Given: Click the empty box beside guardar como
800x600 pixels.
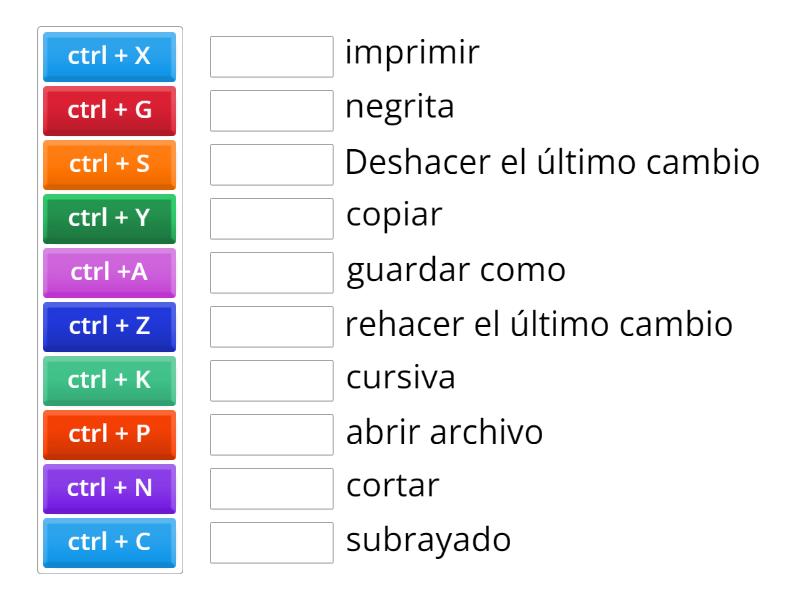Looking at the screenshot, I should (271, 273).
